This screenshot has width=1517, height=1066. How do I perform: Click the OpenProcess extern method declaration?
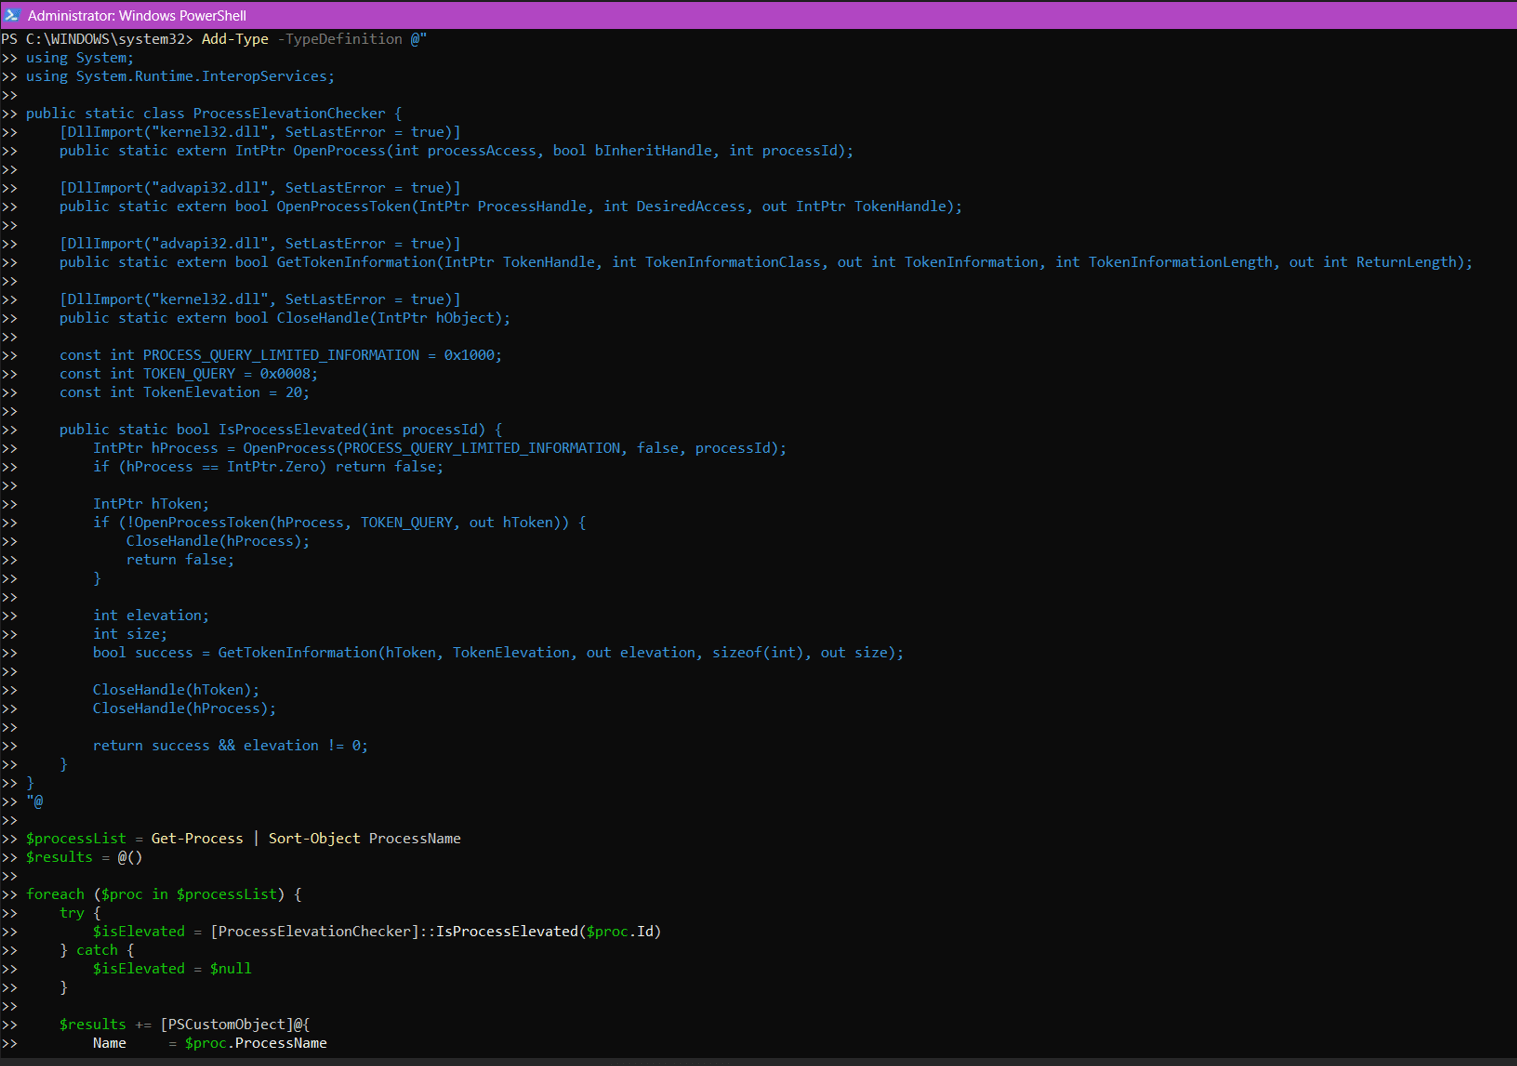(339, 151)
